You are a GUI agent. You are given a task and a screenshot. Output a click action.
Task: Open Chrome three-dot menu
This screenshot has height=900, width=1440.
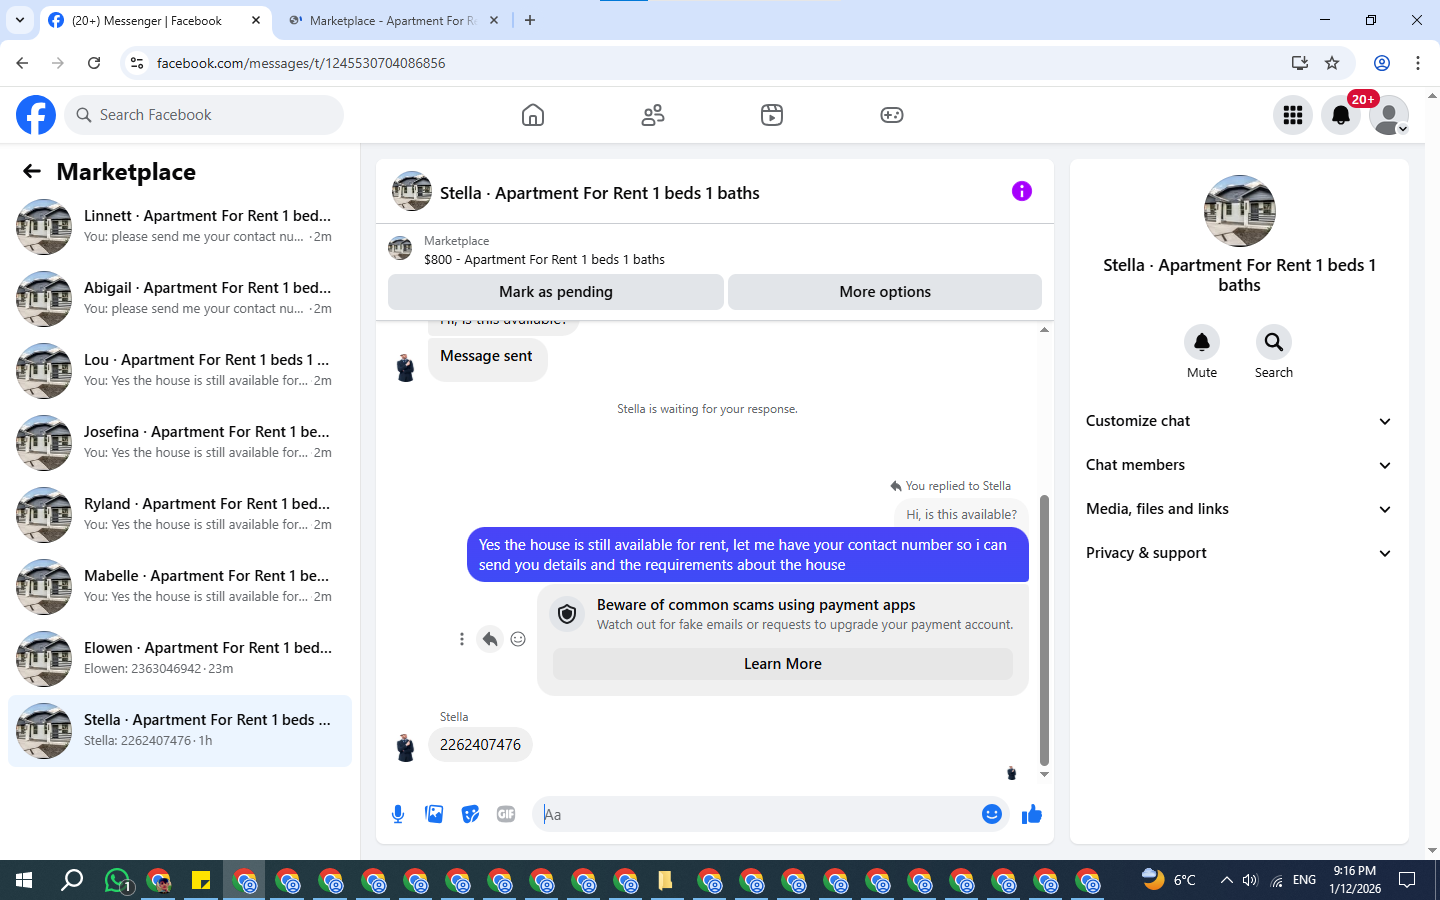[1418, 63]
